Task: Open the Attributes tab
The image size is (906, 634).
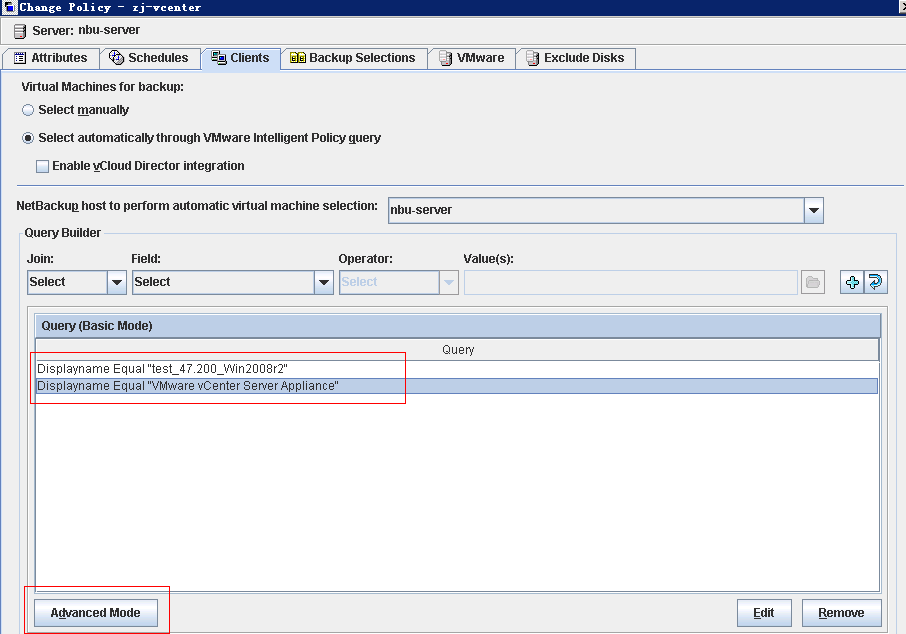Action: [x=50, y=58]
